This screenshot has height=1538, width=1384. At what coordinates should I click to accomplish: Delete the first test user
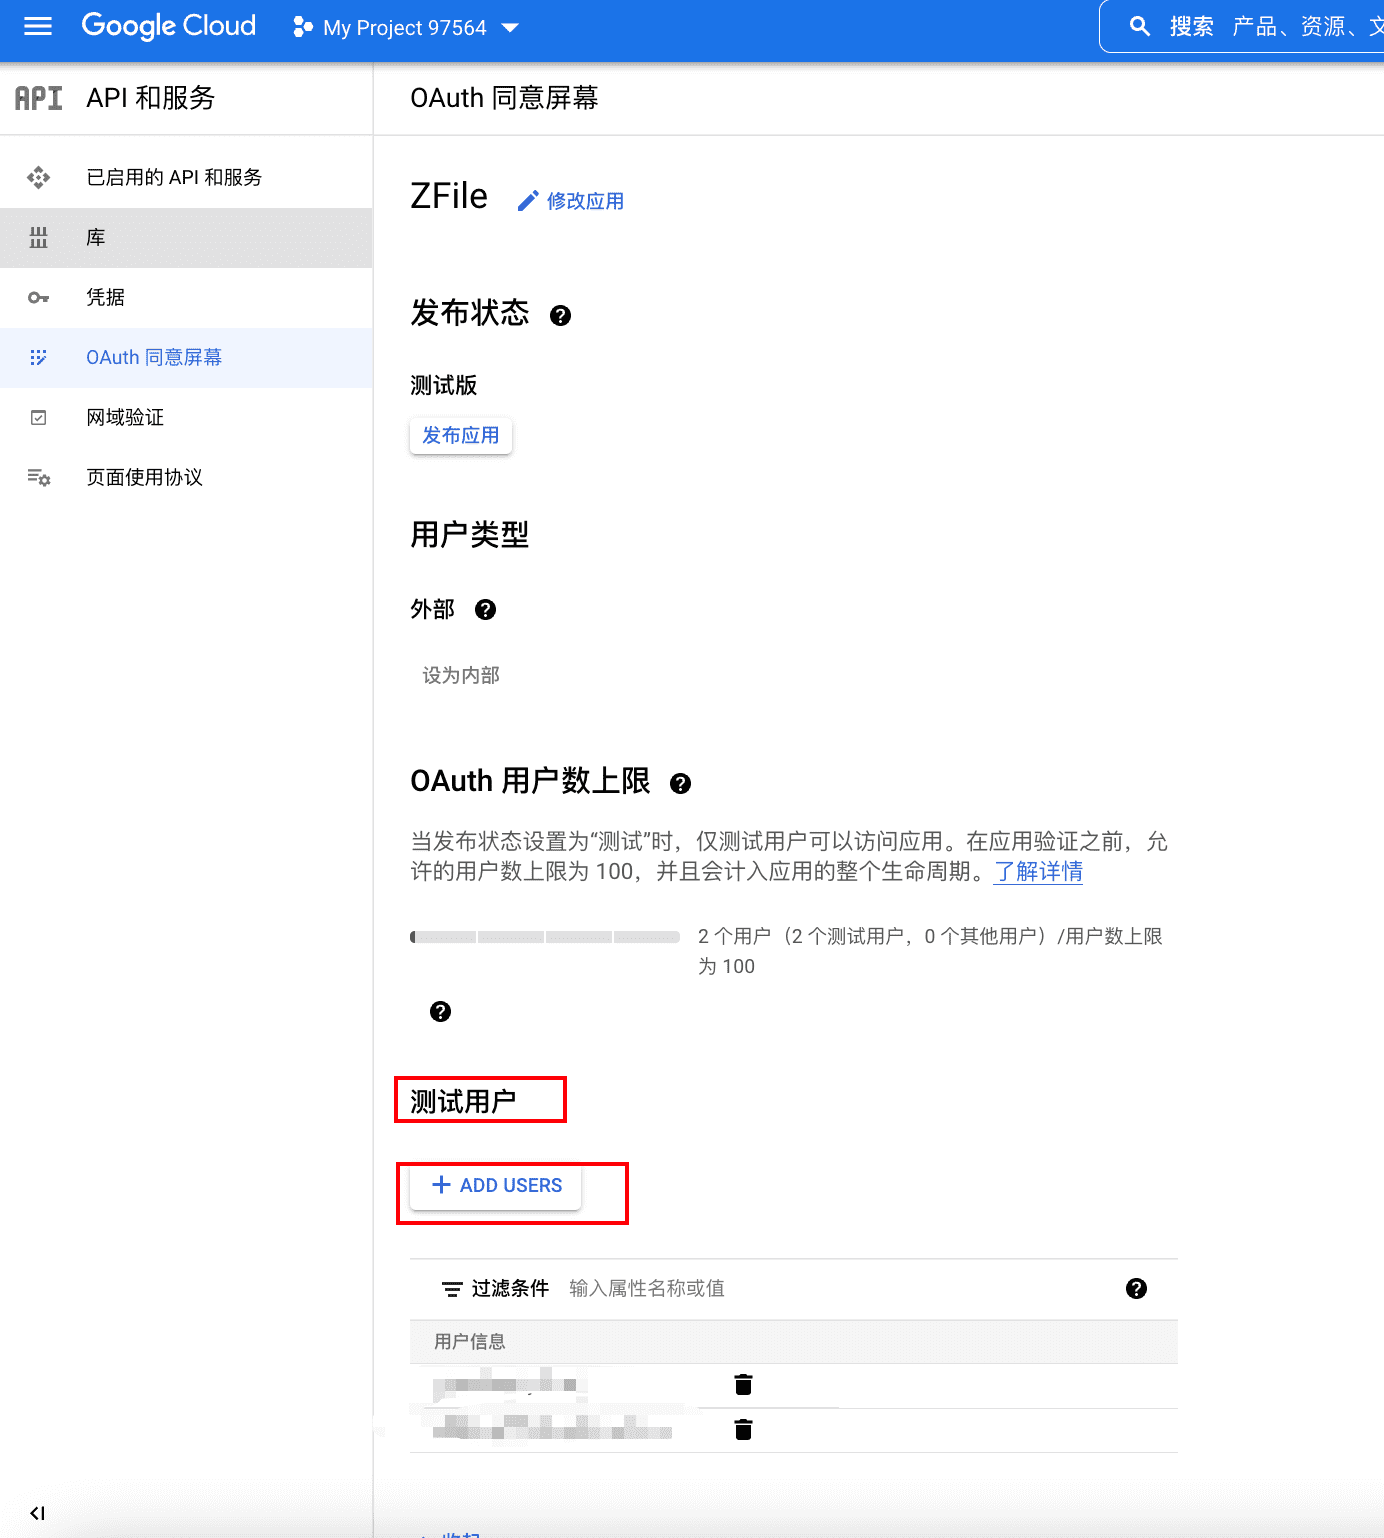[743, 1385]
